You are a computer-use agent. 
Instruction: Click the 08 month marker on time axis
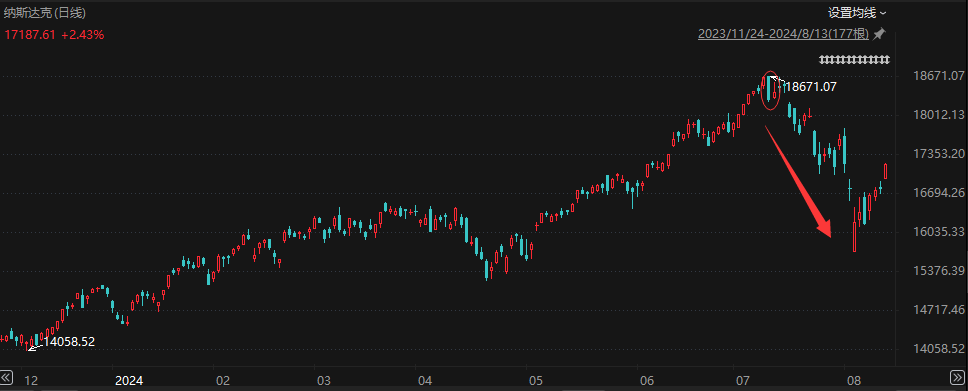[x=853, y=380]
